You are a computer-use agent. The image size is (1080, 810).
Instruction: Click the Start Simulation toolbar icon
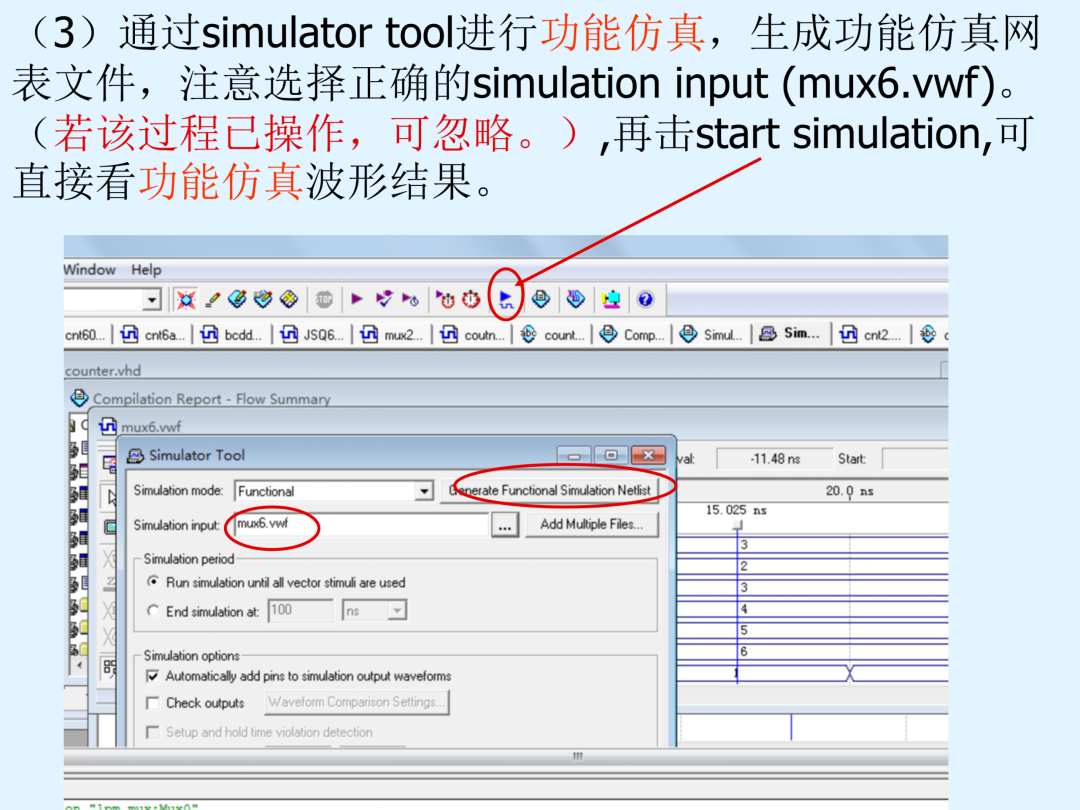pos(506,299)
